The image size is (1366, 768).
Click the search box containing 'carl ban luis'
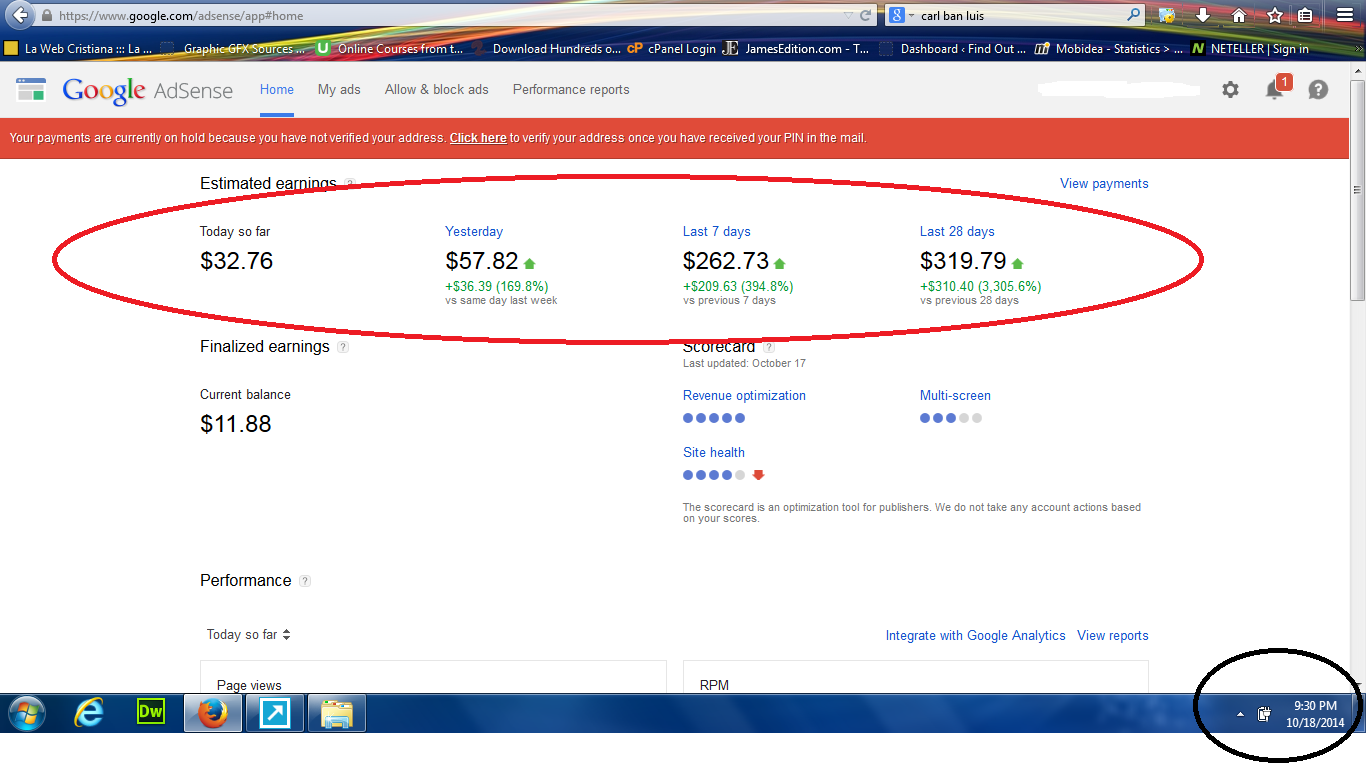click(x=1020, y=15)
